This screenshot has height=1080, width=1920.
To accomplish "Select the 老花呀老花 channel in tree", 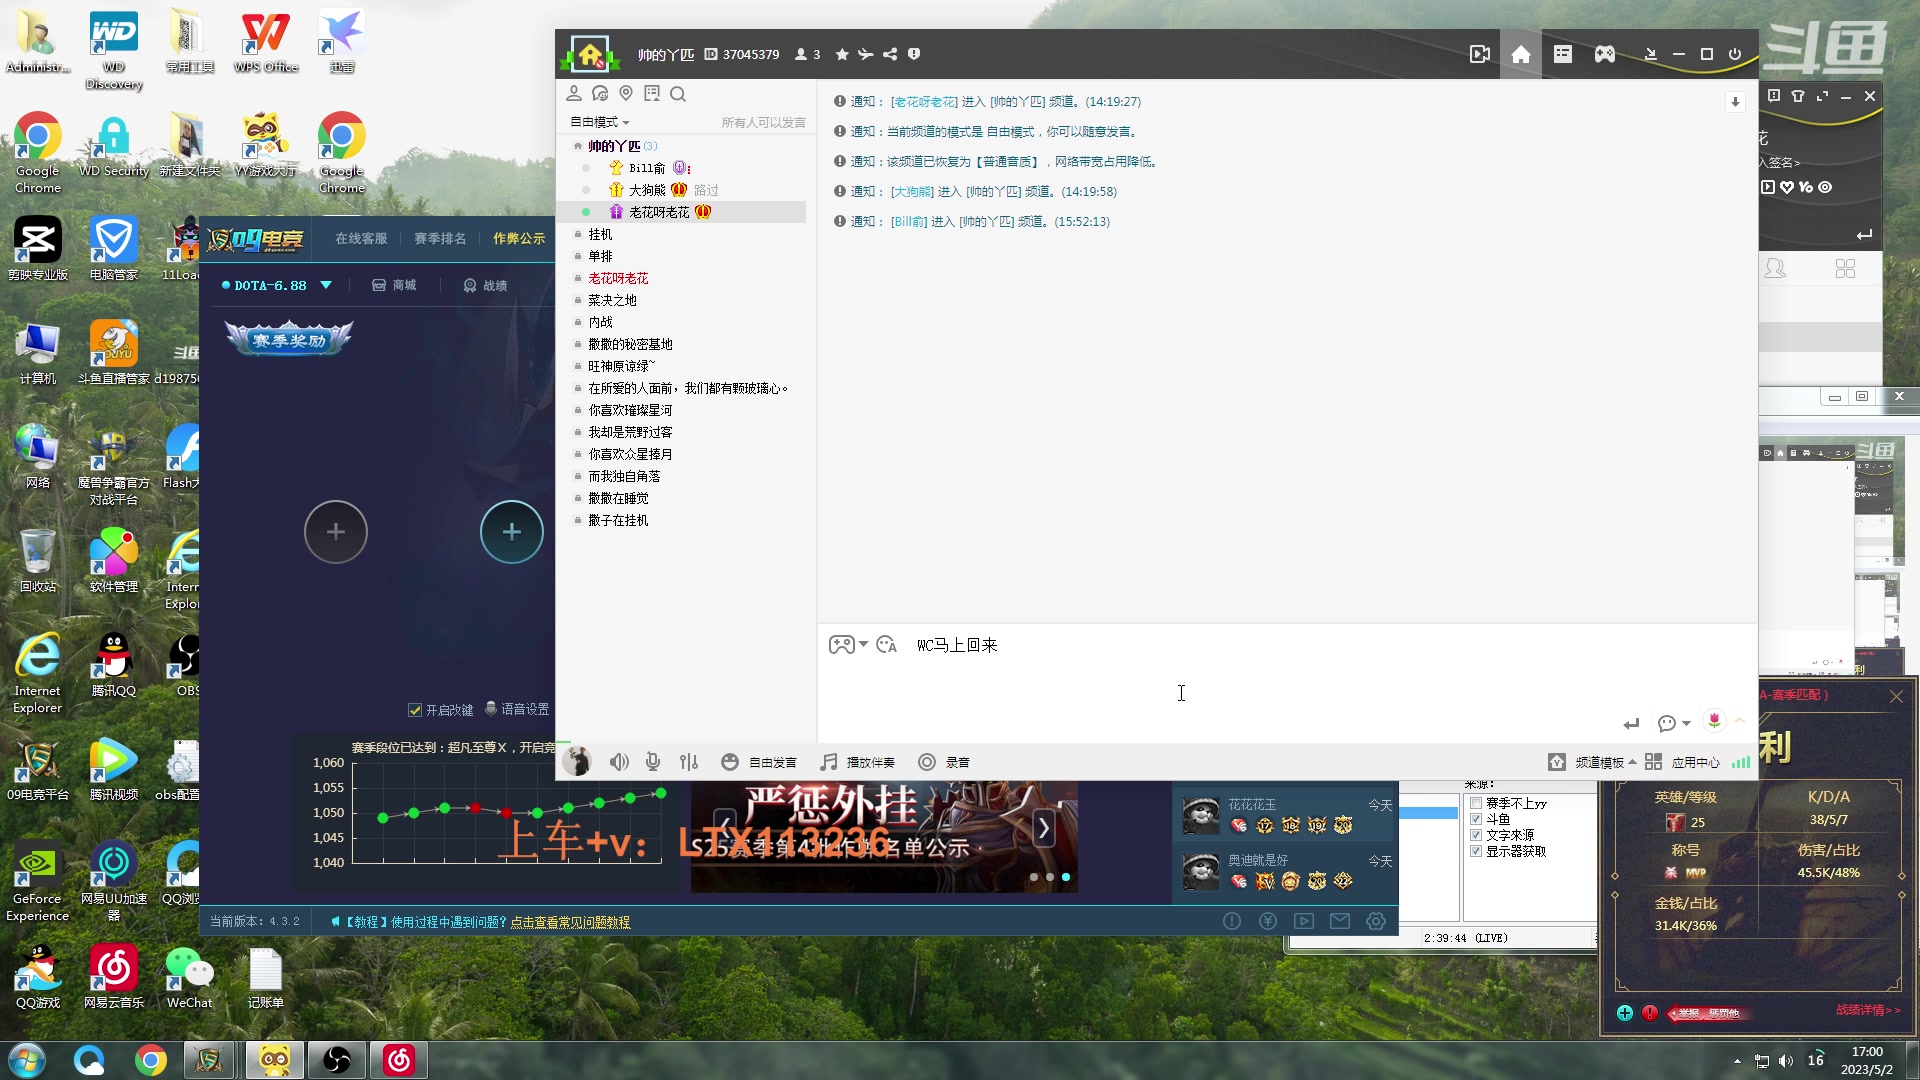I will (618, 278).
